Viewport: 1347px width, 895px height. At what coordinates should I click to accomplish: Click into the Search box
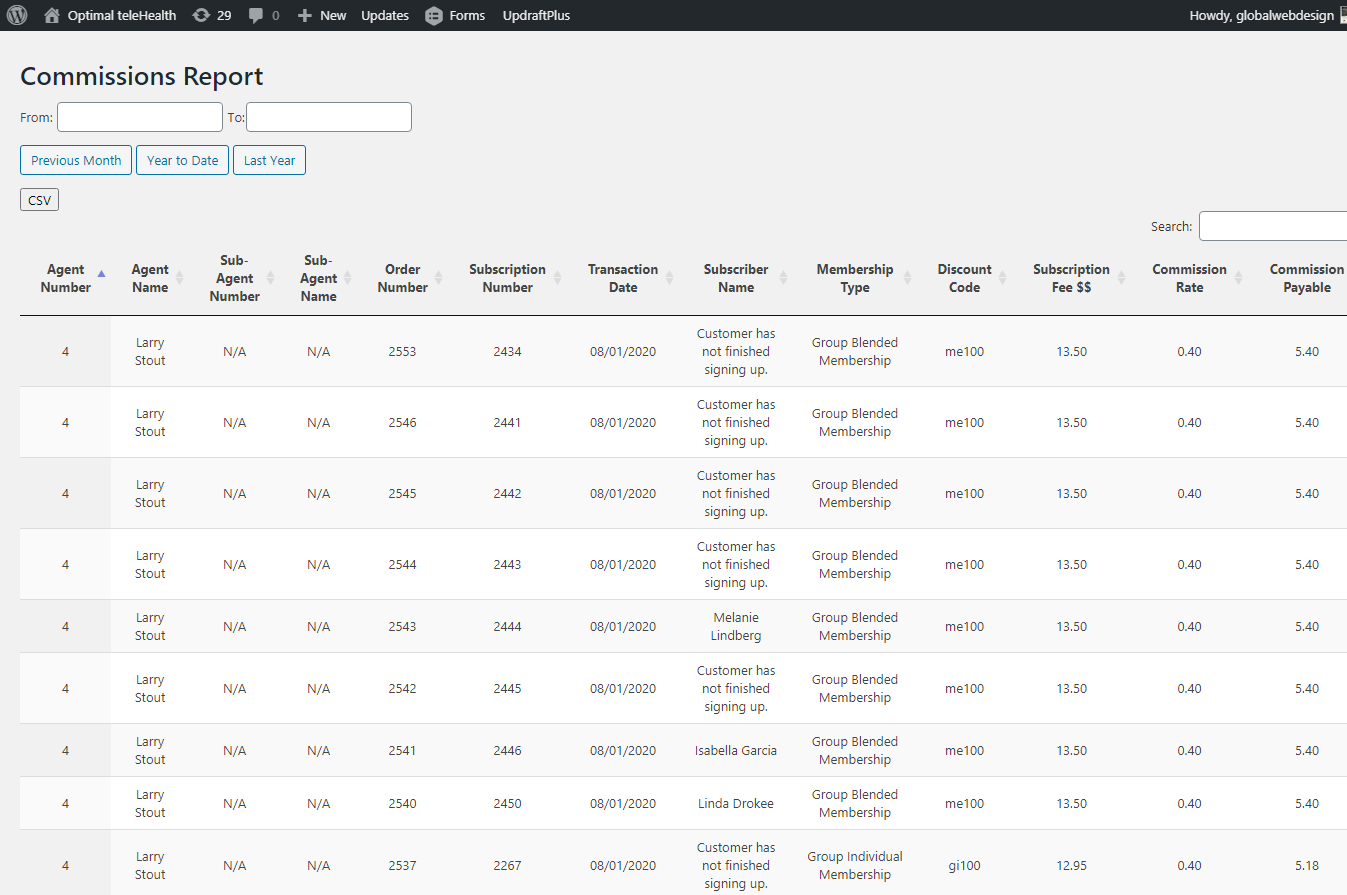[x=1273, y=226]
